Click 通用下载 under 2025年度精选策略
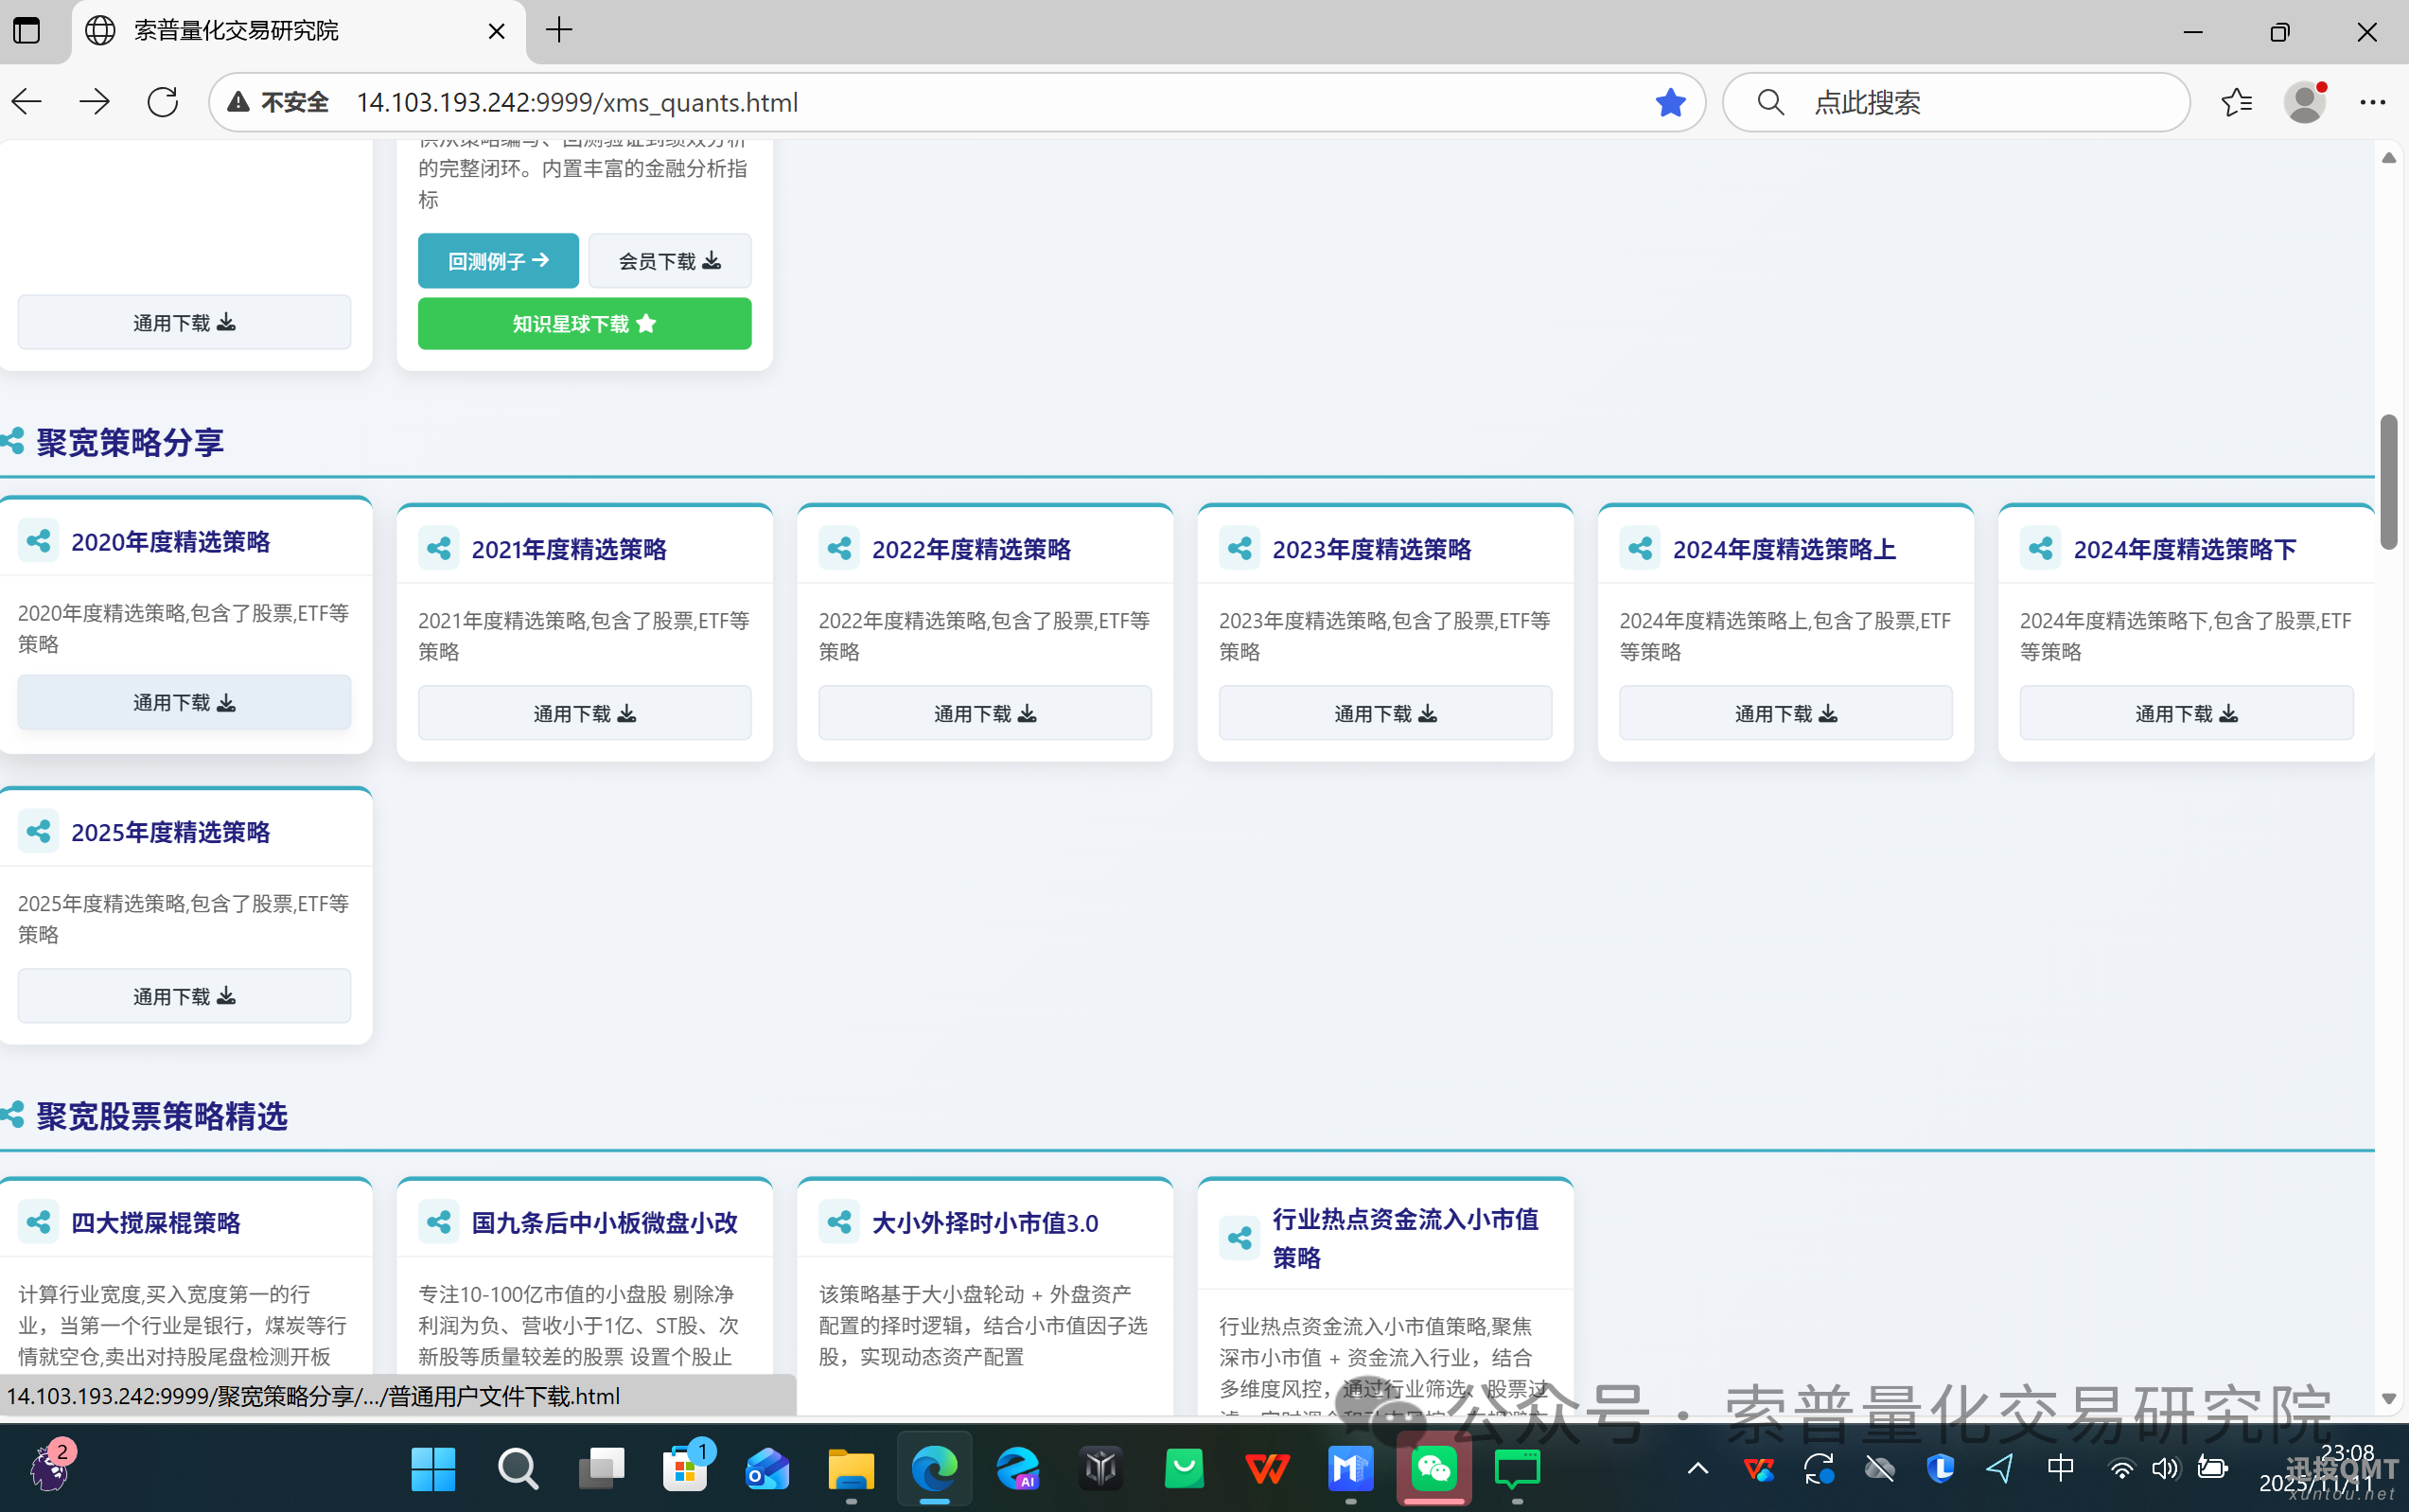 click(184, 995)
